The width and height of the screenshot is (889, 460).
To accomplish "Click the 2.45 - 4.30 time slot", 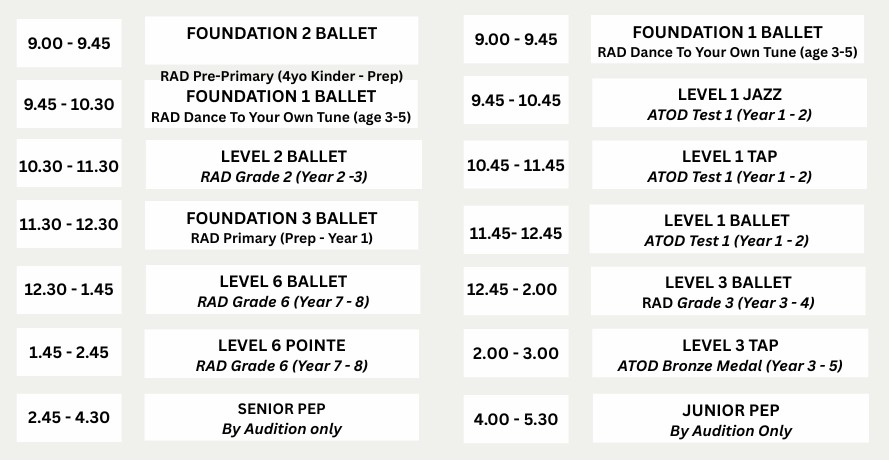I will click(68, 418).
